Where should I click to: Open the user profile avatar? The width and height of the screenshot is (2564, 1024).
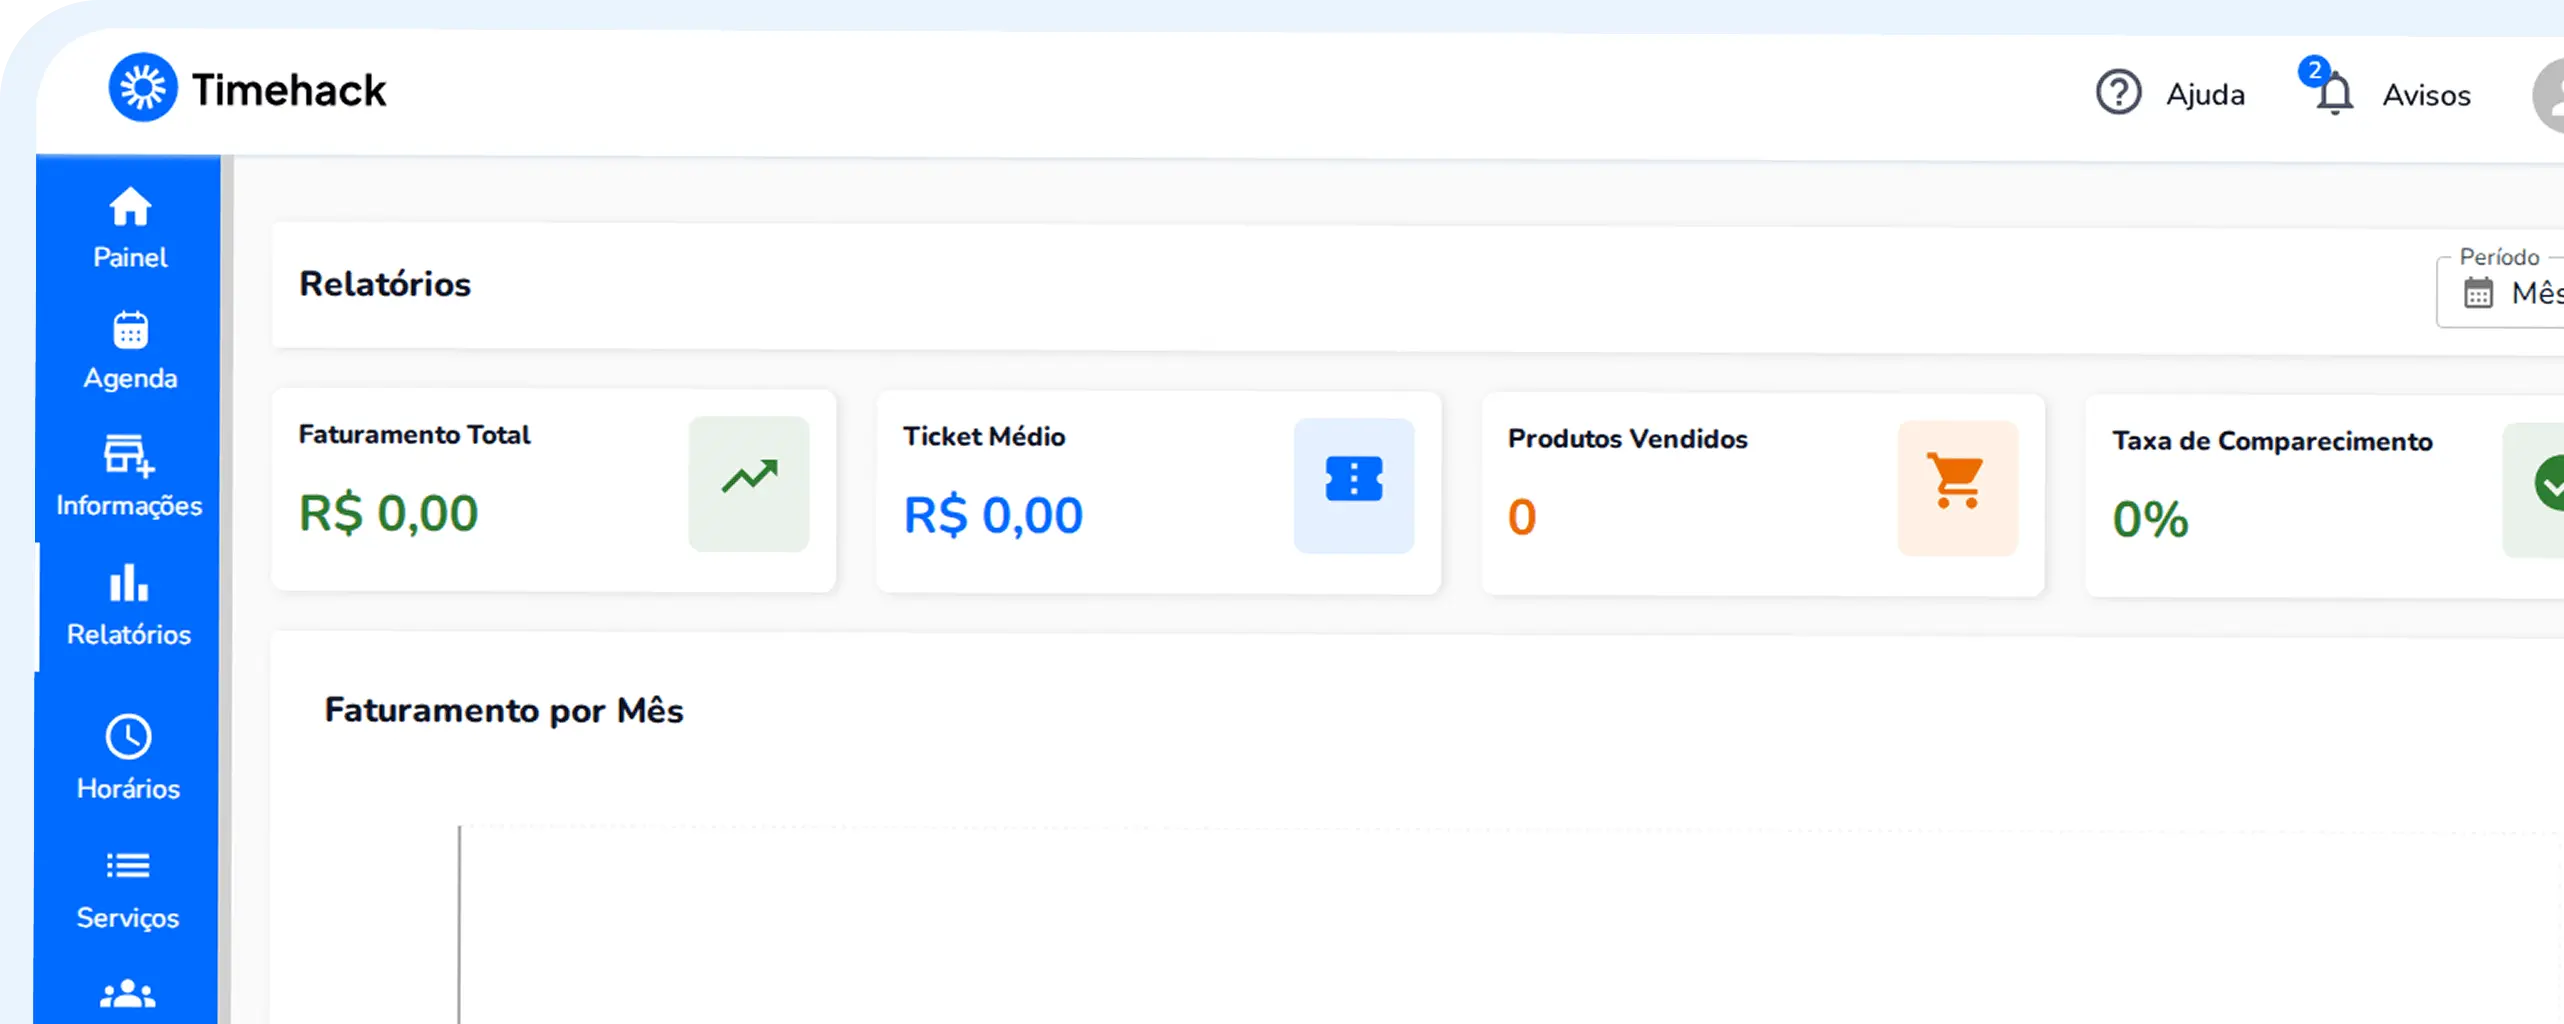click(x=2551, y=96)
